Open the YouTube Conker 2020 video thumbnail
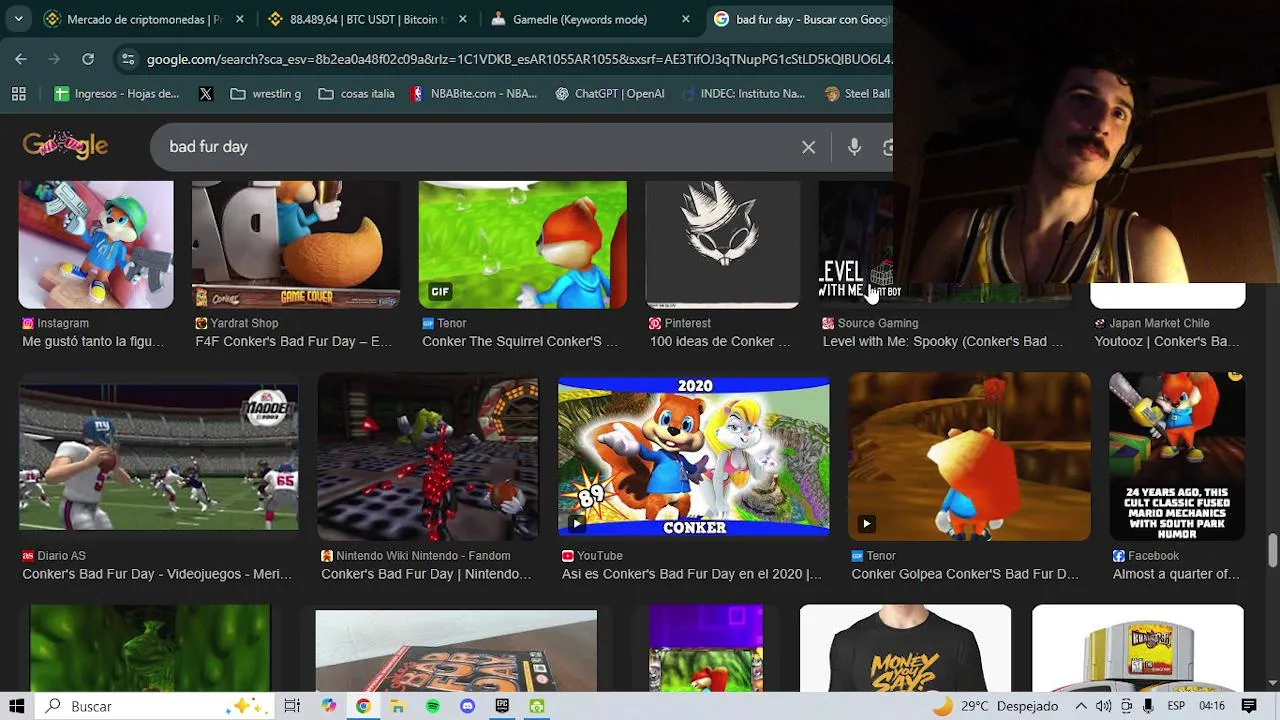The height and width of the screenshot is (720, 1280). pos(694,457)
